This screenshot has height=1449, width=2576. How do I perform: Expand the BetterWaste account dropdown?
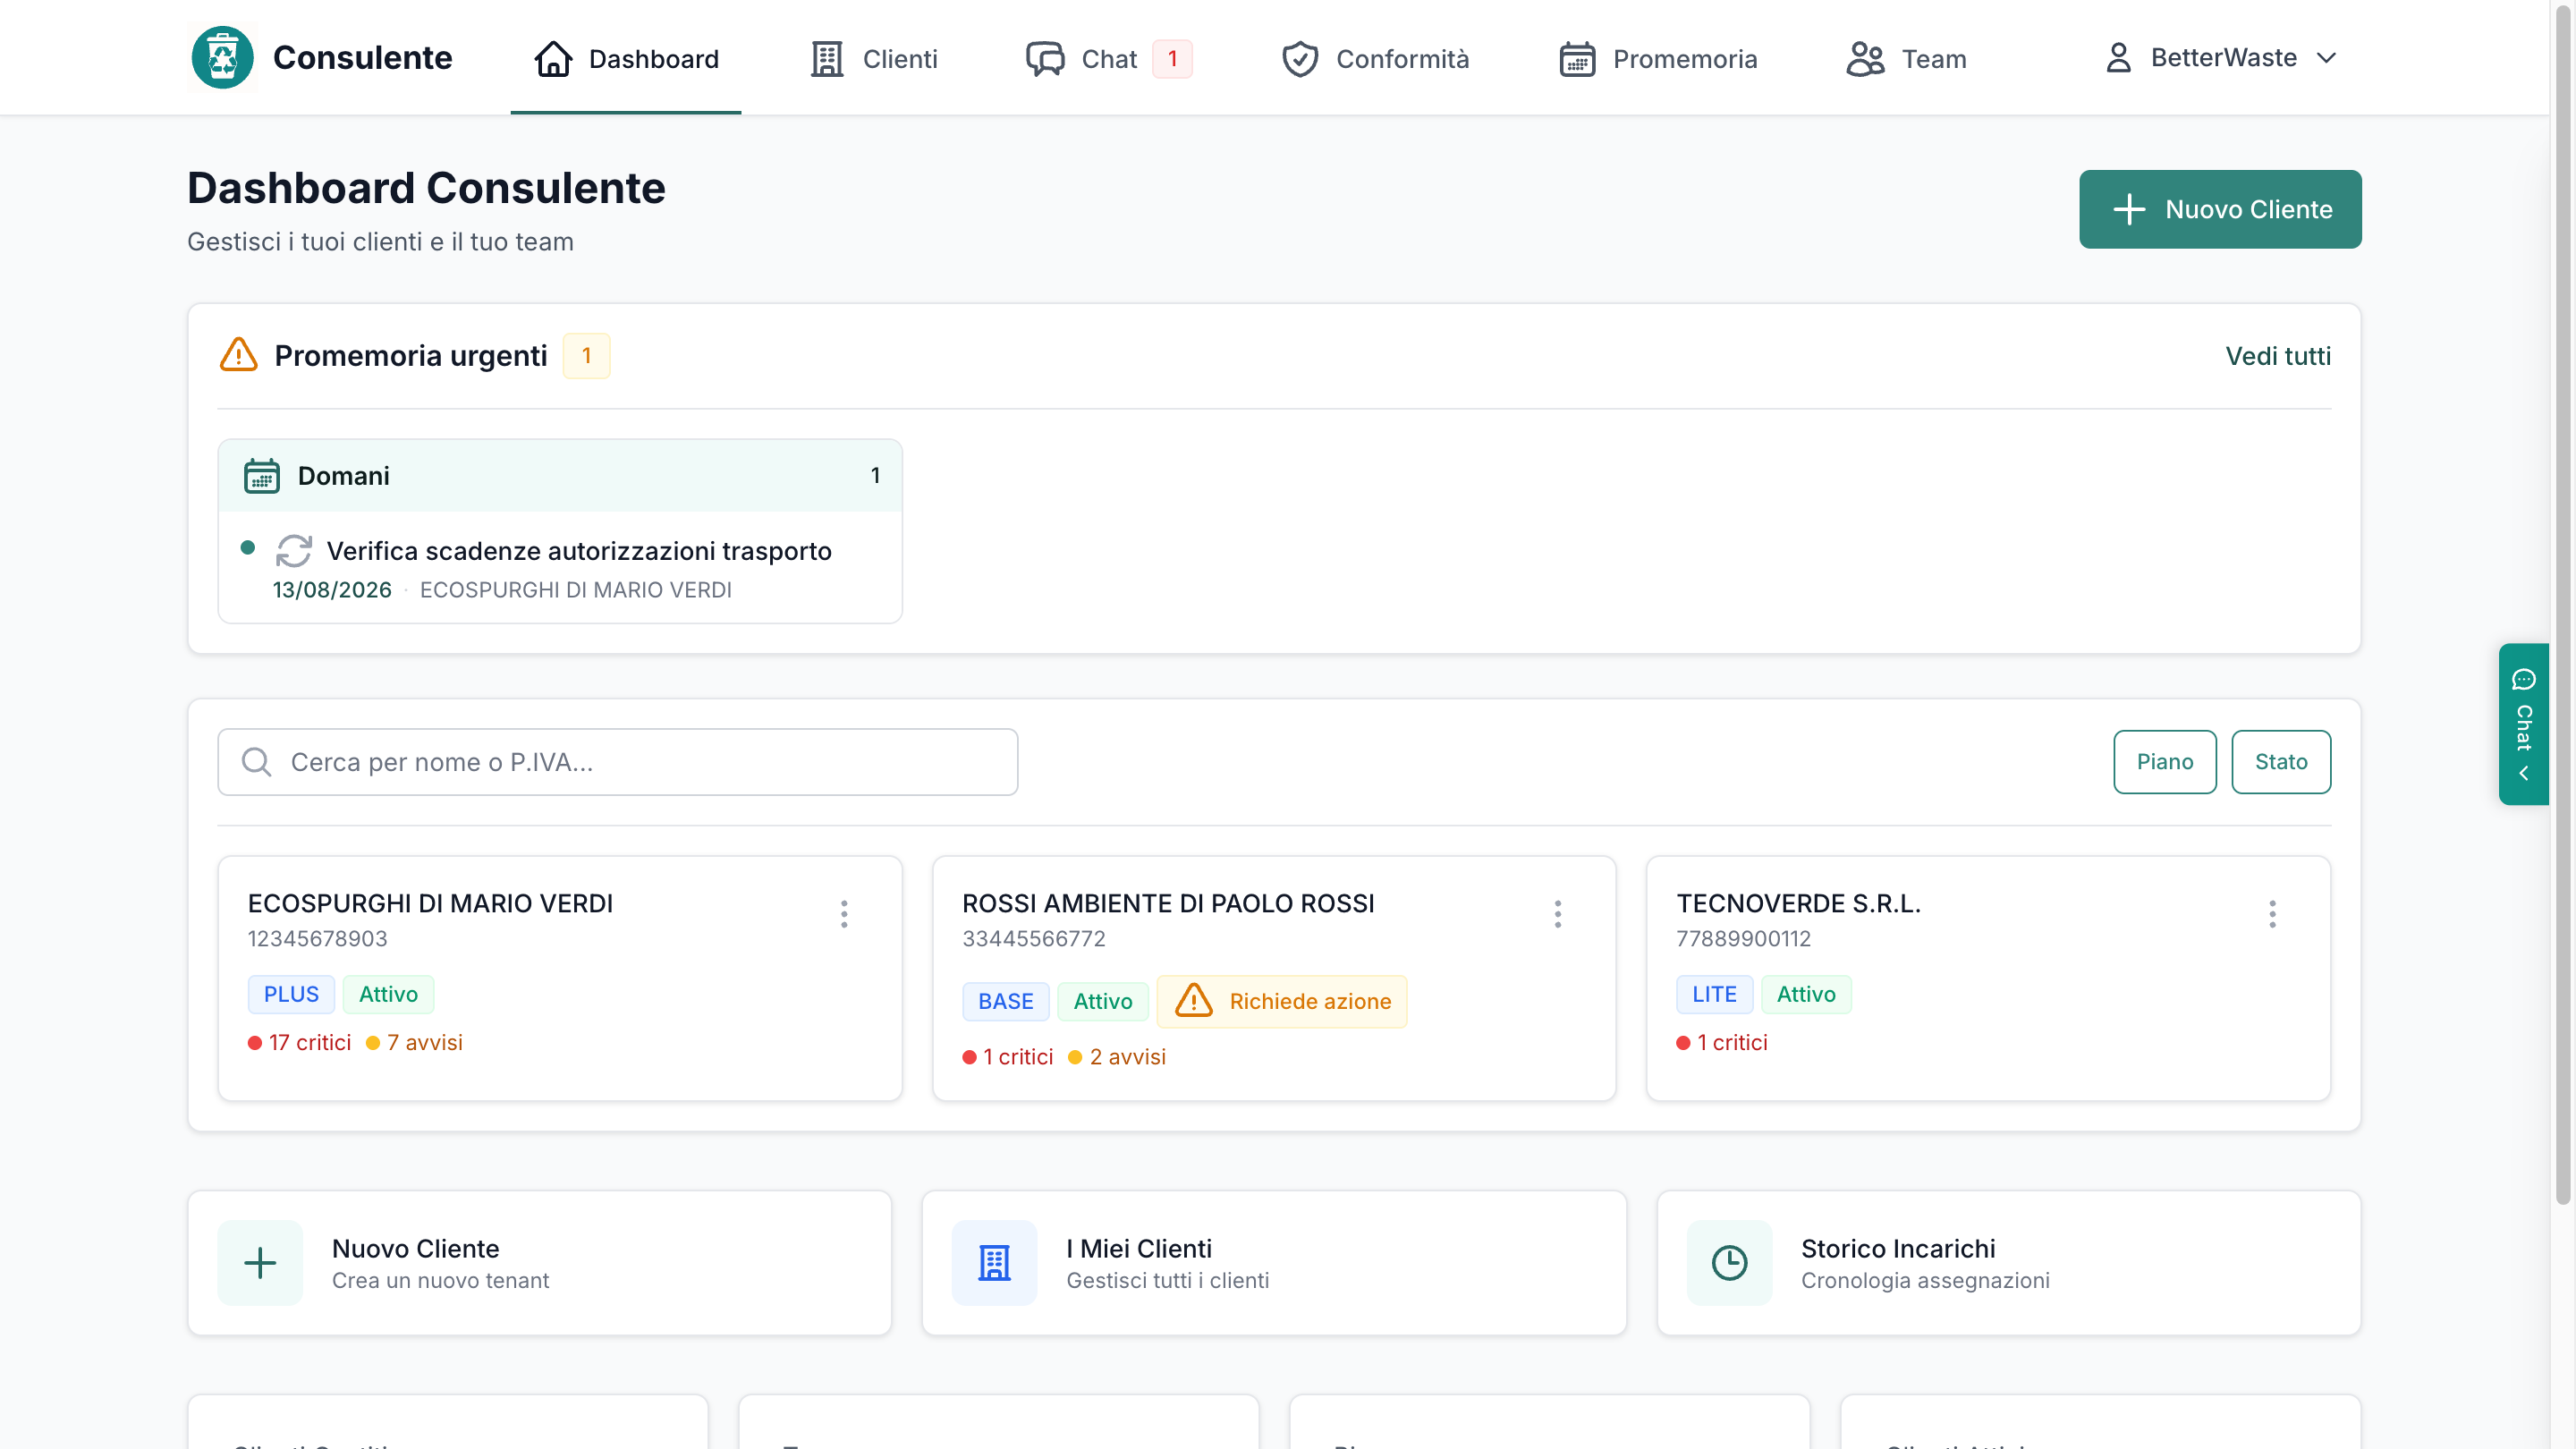2221,58
